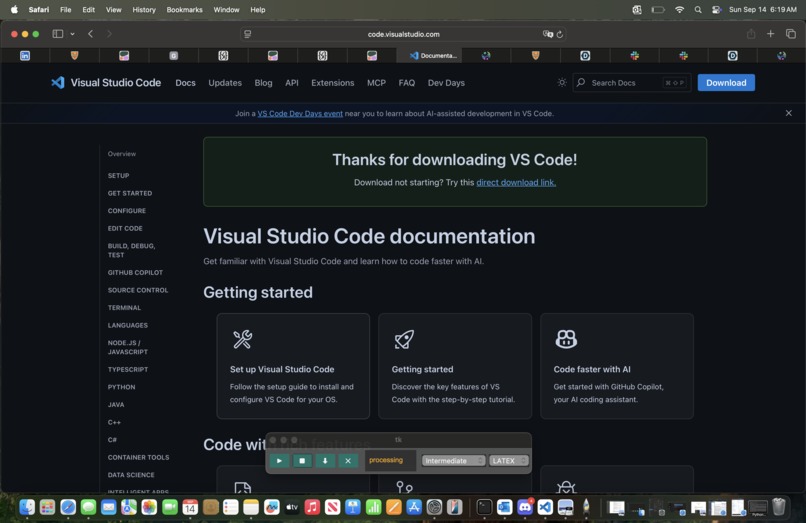
Task: Click the direct download link
Action: point(516,182)
